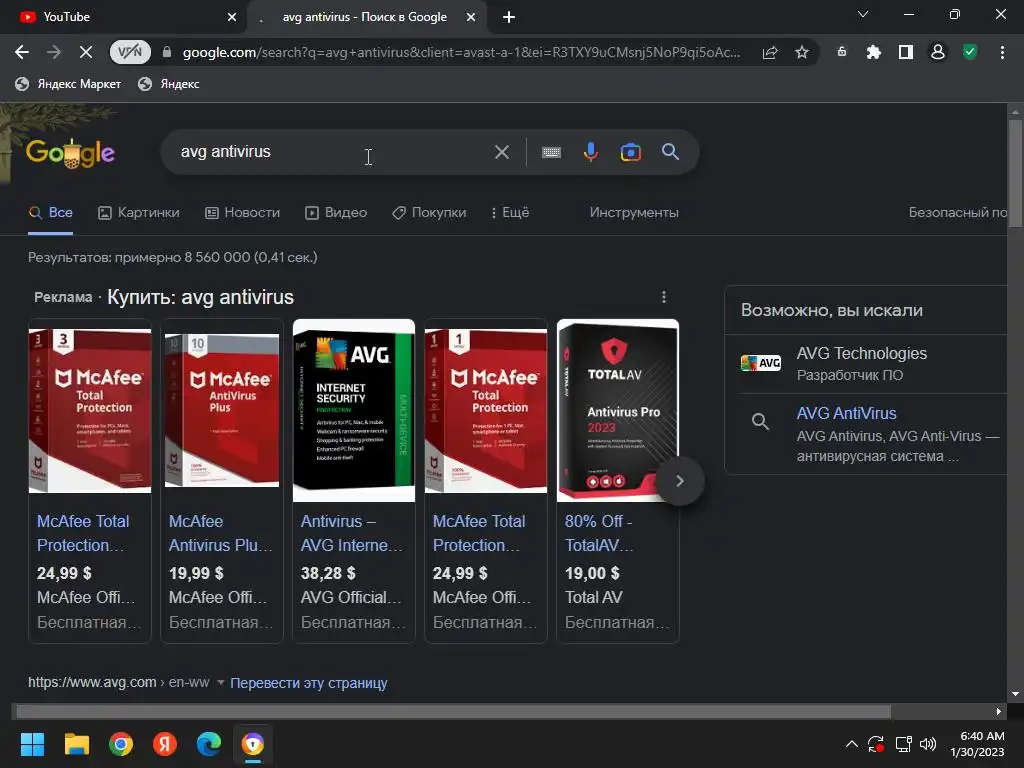Select the Видео search tab
Viewport: 1024px width, 768px height.
336,213
